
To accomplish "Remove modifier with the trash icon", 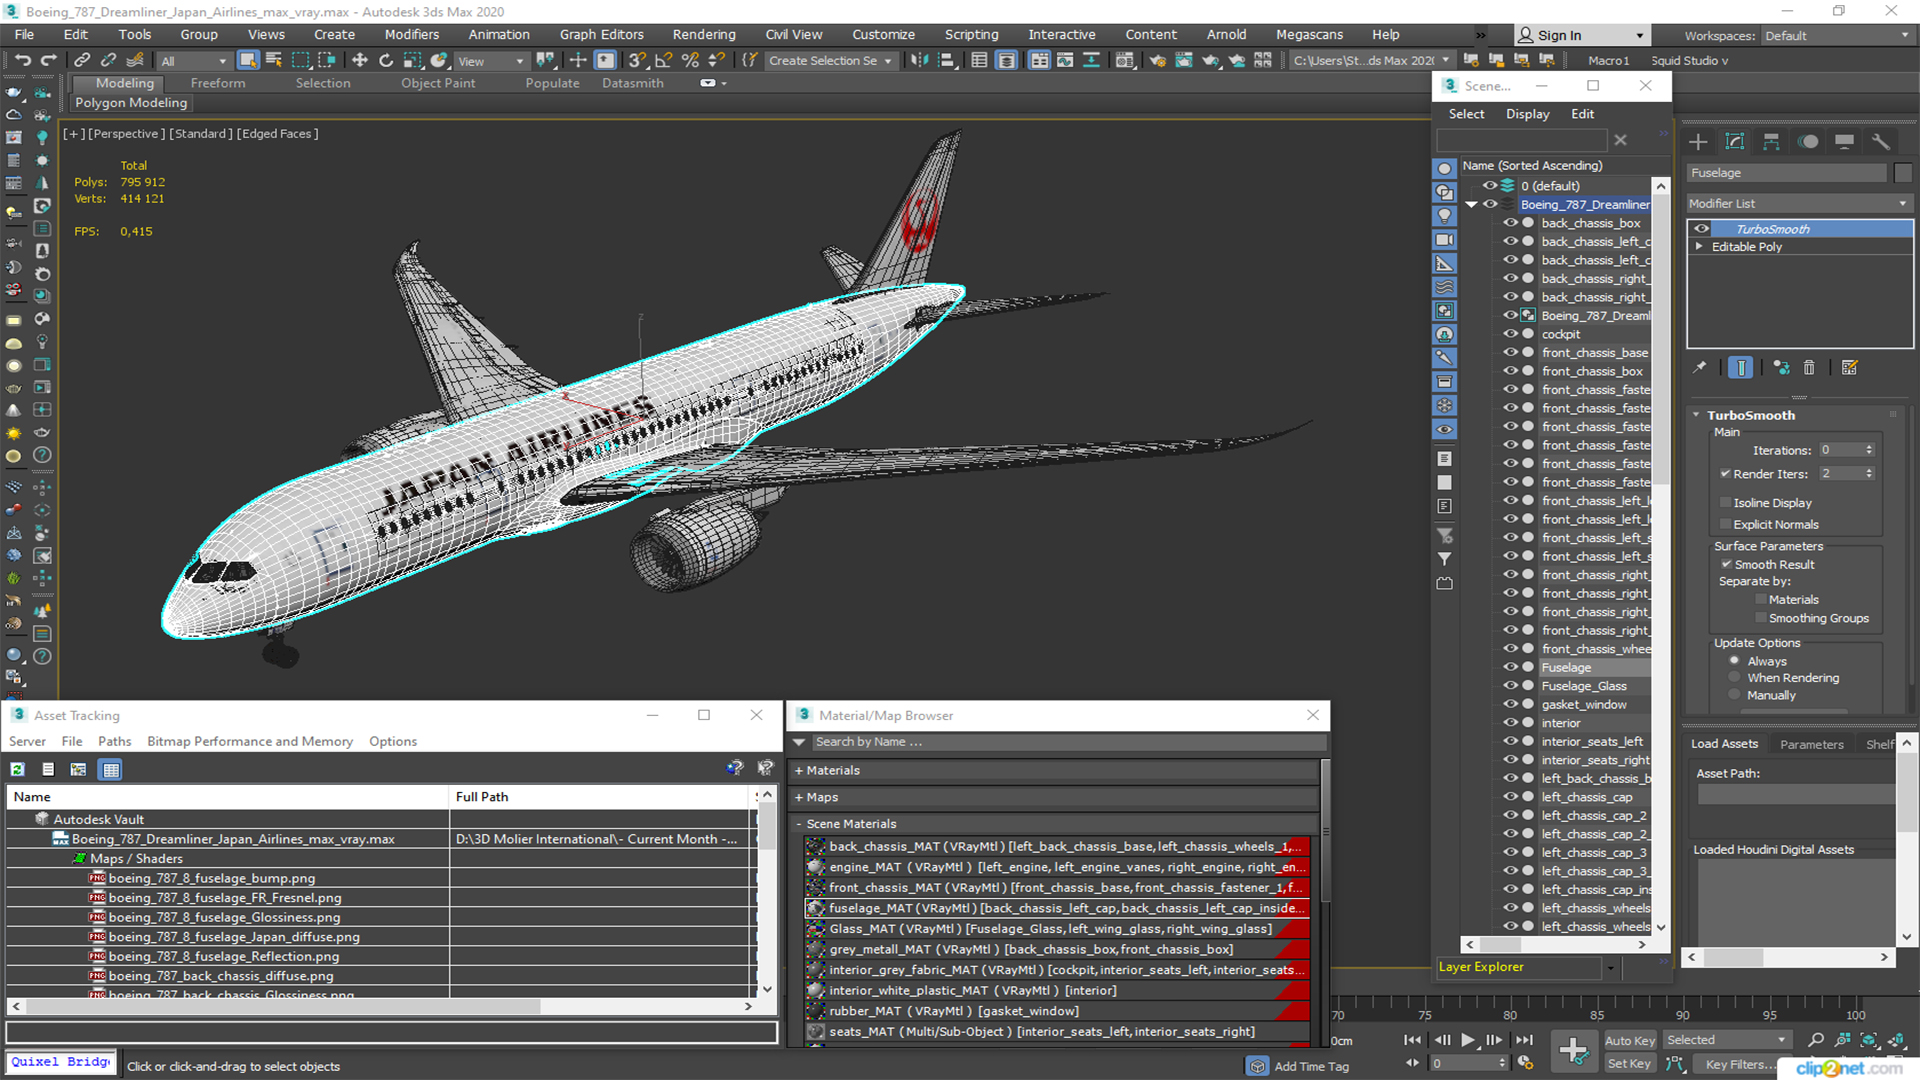I will (x=1809, y=368).
